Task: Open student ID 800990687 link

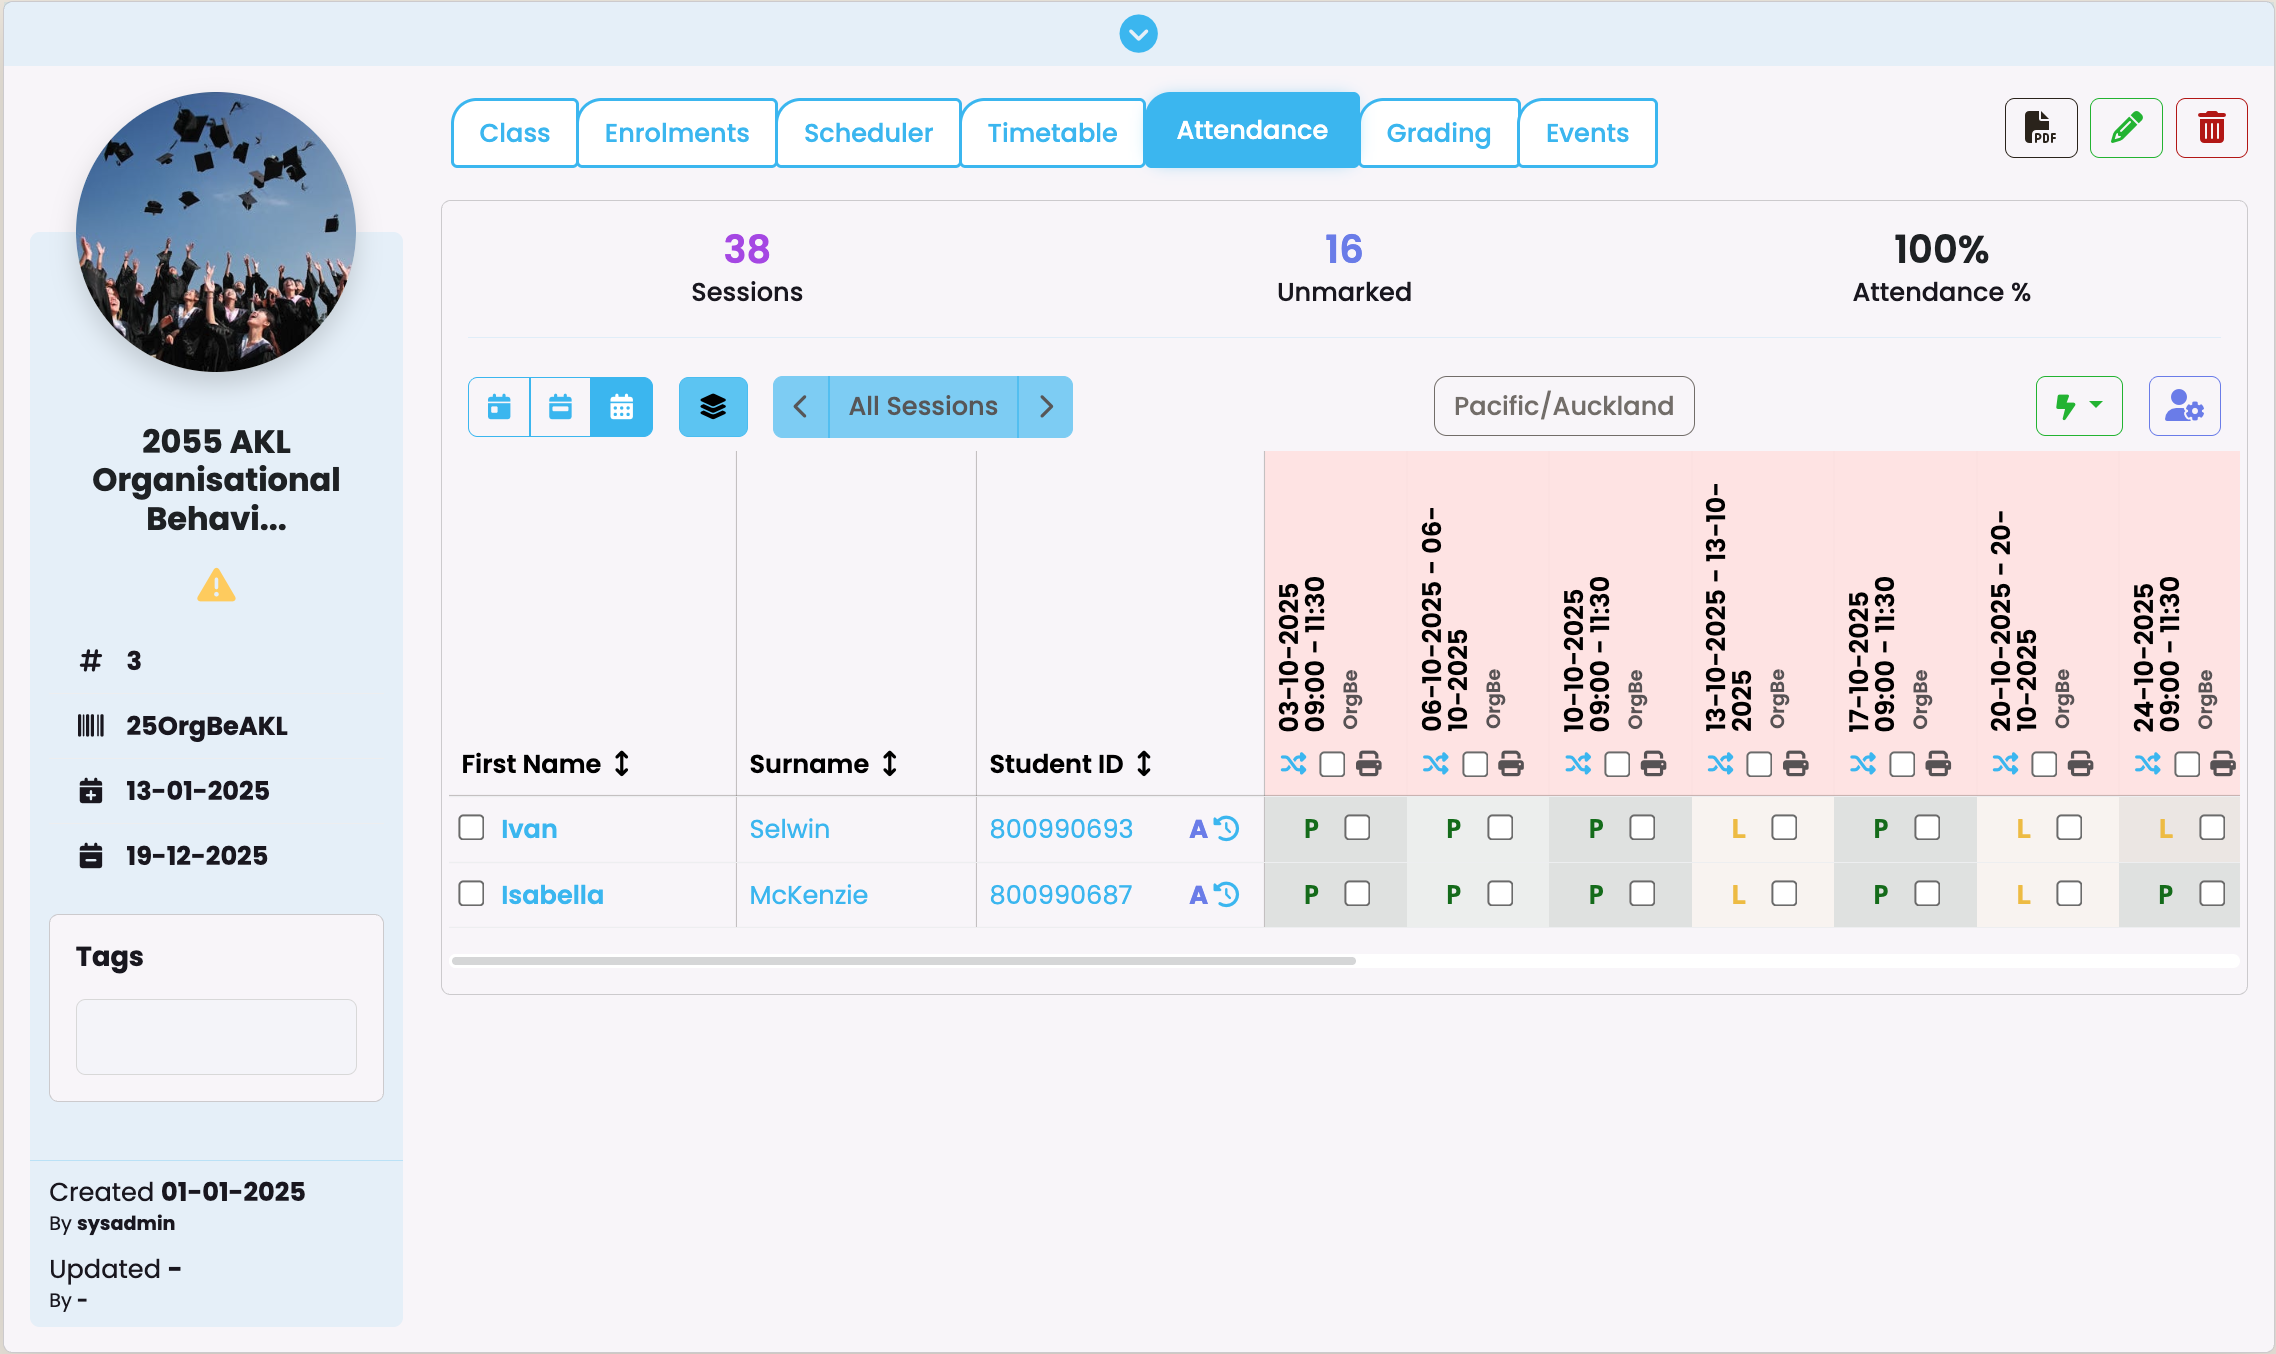Action: pos(1060,894)
